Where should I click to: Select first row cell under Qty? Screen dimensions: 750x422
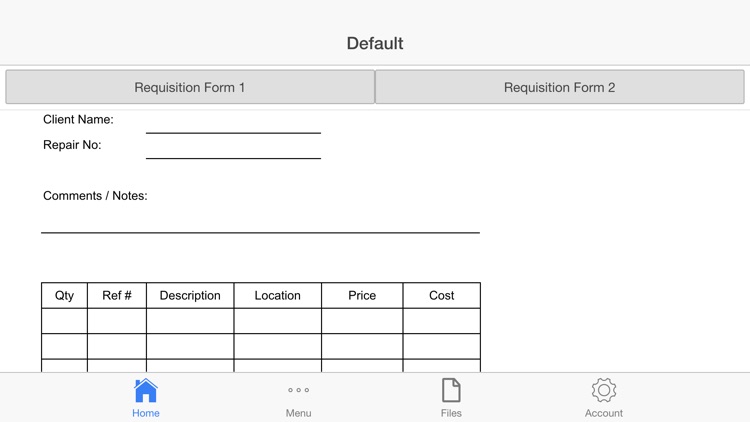tap(64, 321)
